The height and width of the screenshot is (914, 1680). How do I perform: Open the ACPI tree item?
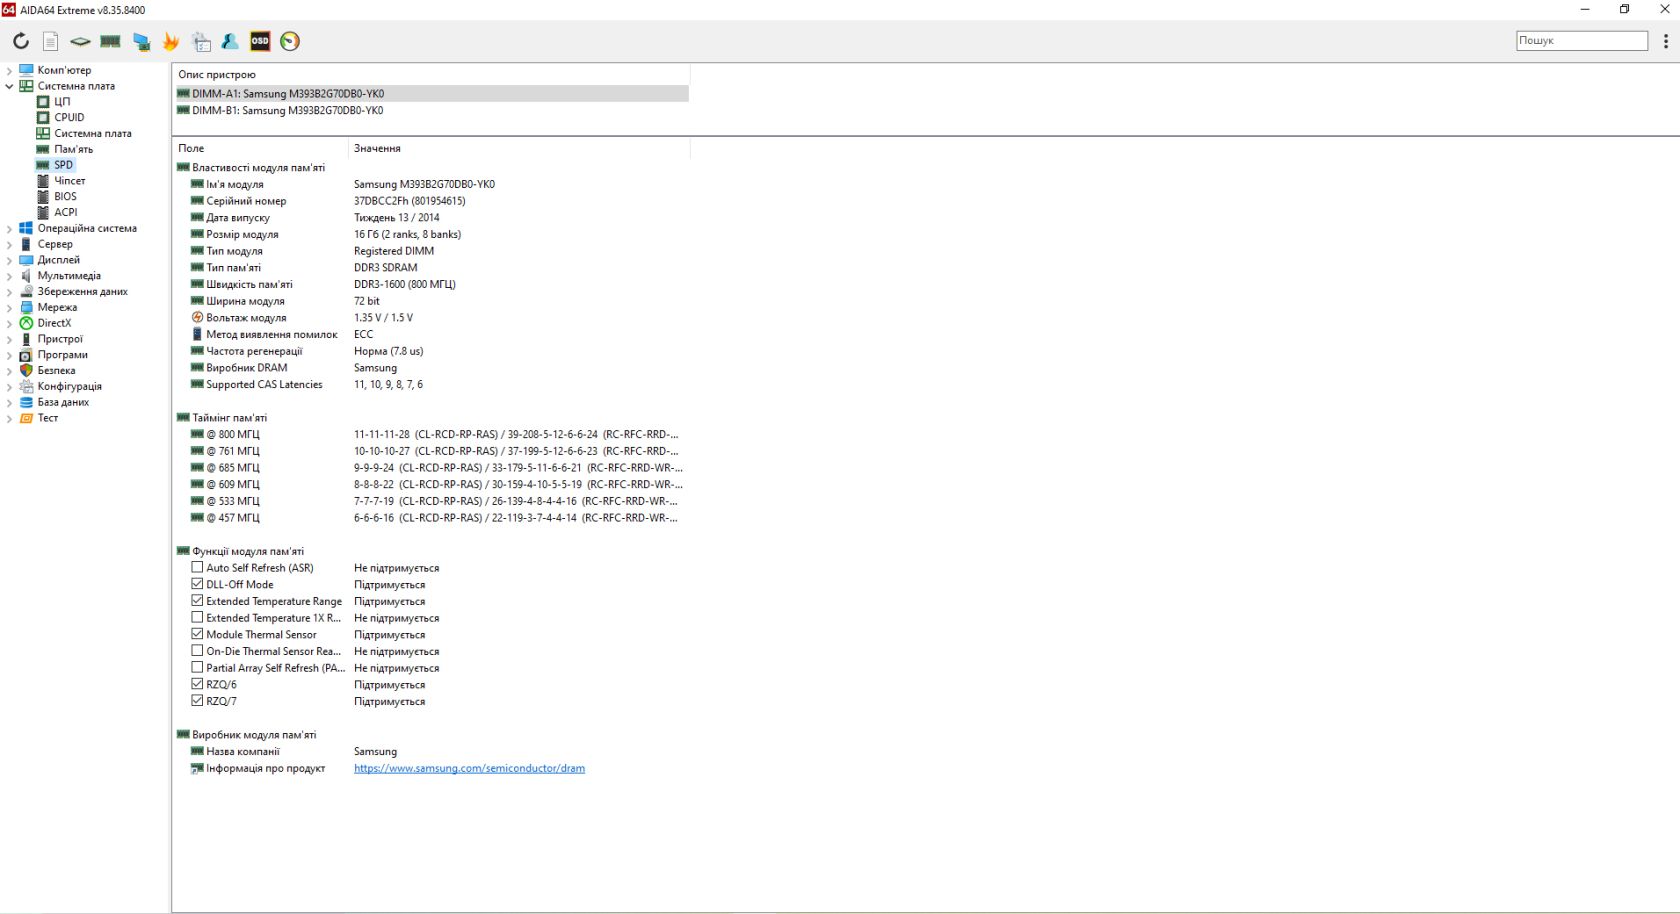[65, 212]
